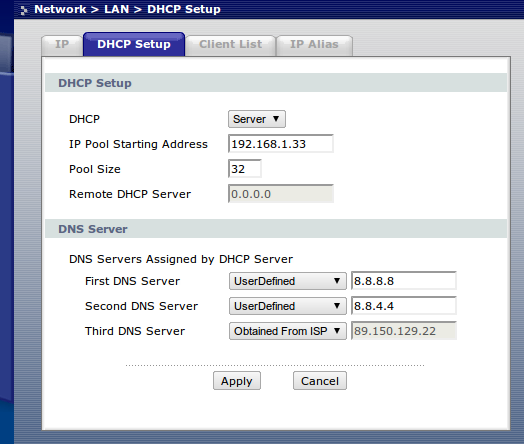
Task: Click the DHCP label beside Server dropdown
Action: click(x=85, y=119)
